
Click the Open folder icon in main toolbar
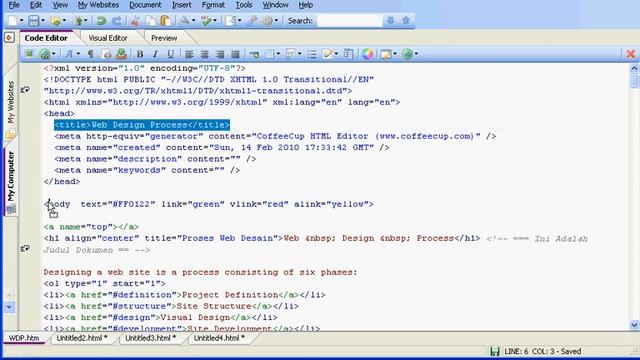(56, 20)
